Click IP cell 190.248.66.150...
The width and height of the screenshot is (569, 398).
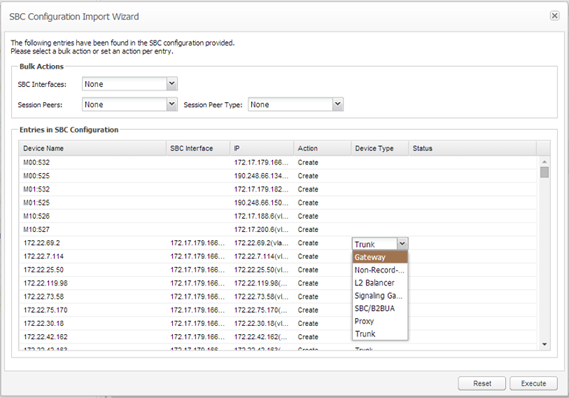tap(261, 203)
